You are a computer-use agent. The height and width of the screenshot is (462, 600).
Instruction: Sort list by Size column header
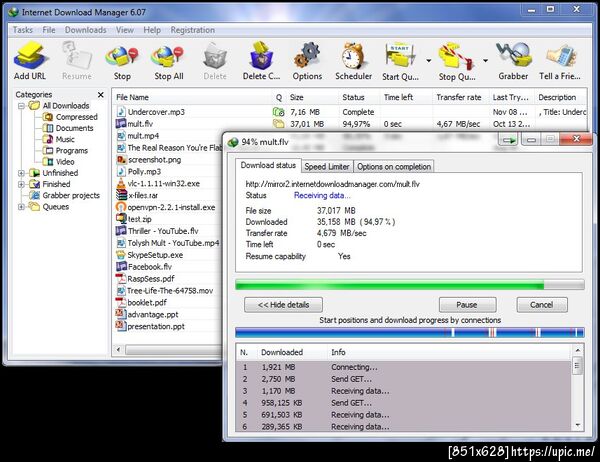point(297,97)
